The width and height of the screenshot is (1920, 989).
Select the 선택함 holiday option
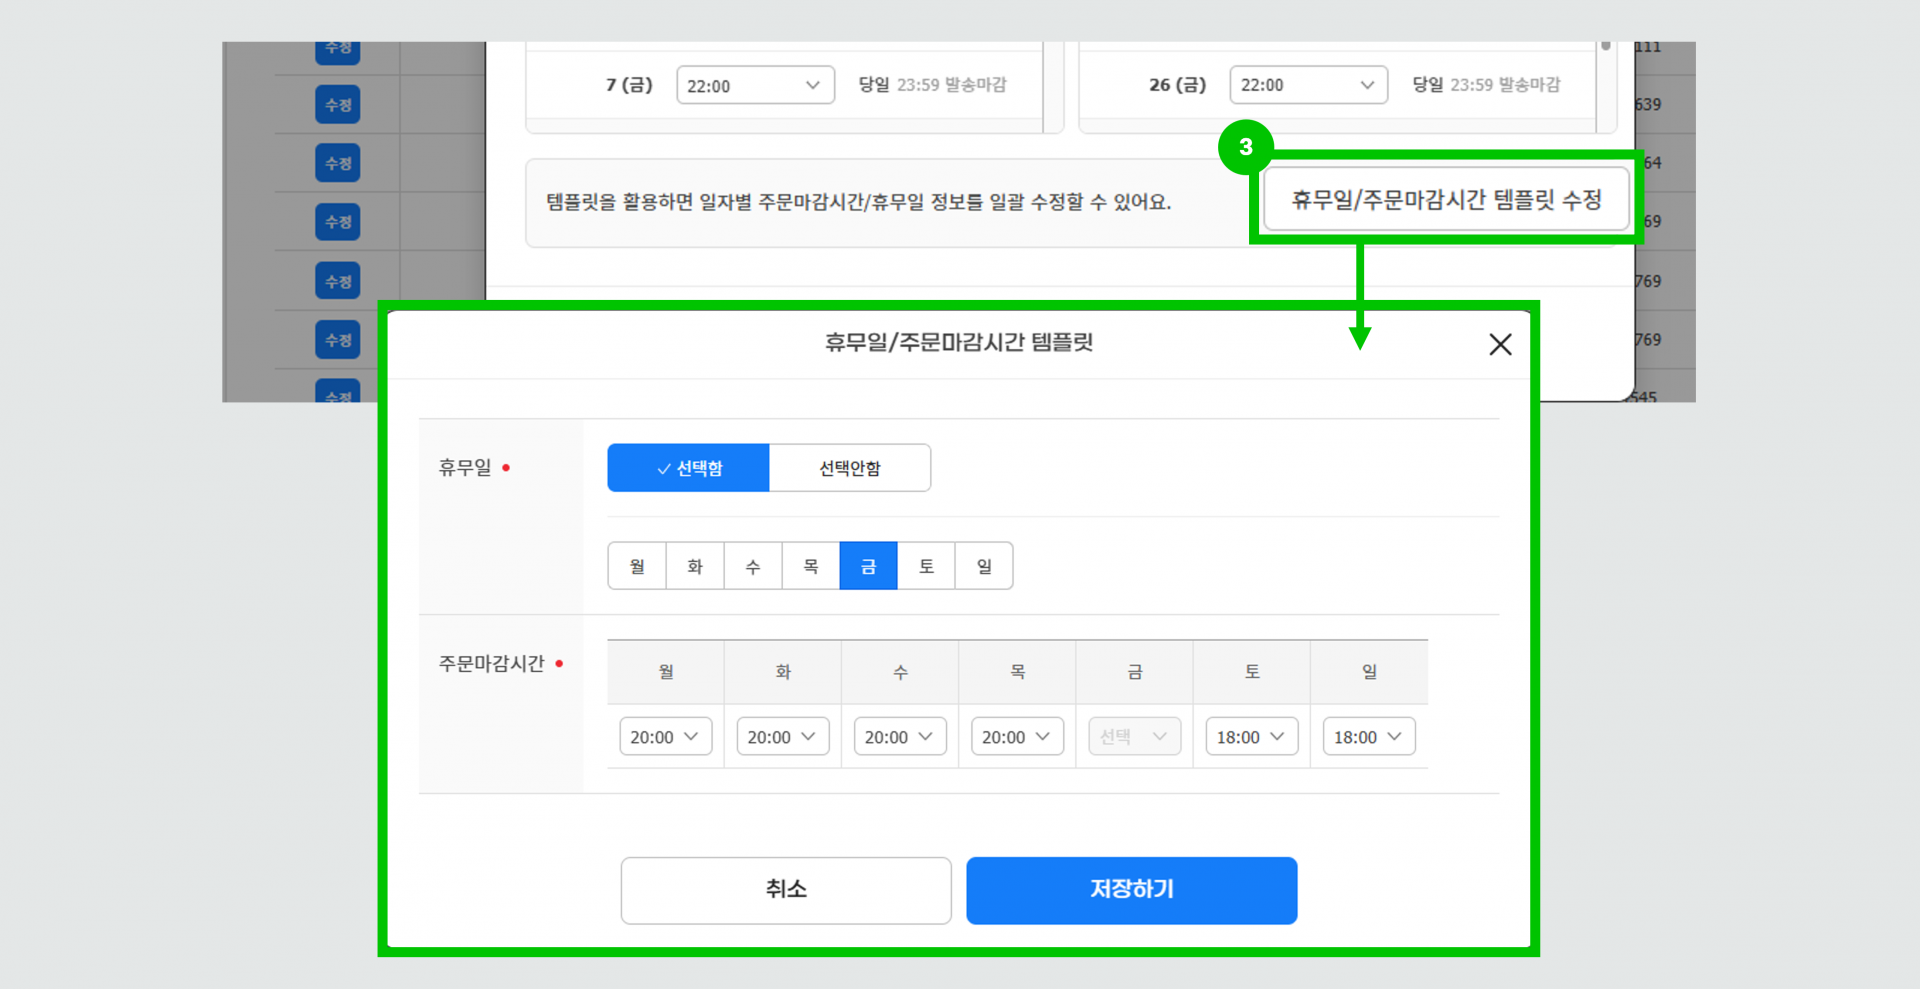[688, 468]
